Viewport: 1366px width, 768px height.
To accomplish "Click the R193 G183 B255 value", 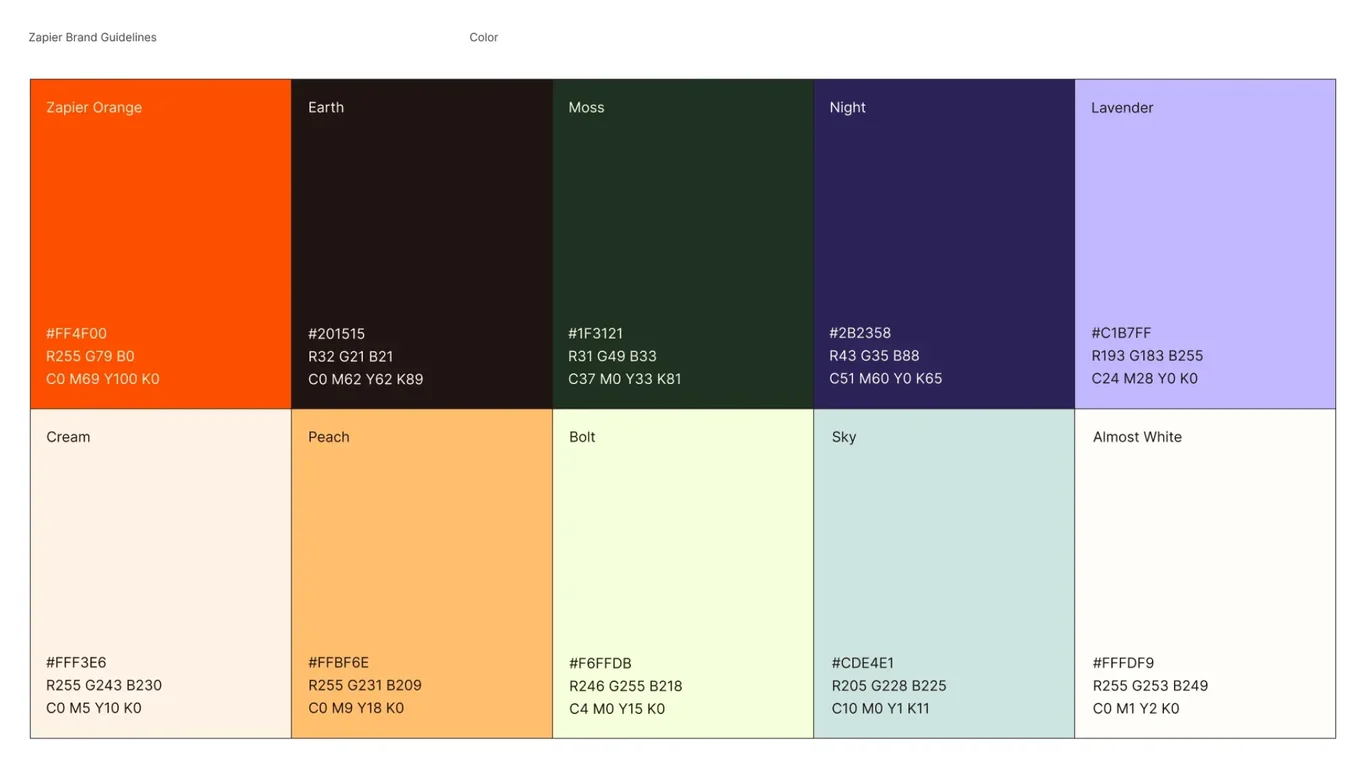I will 1147,355.
